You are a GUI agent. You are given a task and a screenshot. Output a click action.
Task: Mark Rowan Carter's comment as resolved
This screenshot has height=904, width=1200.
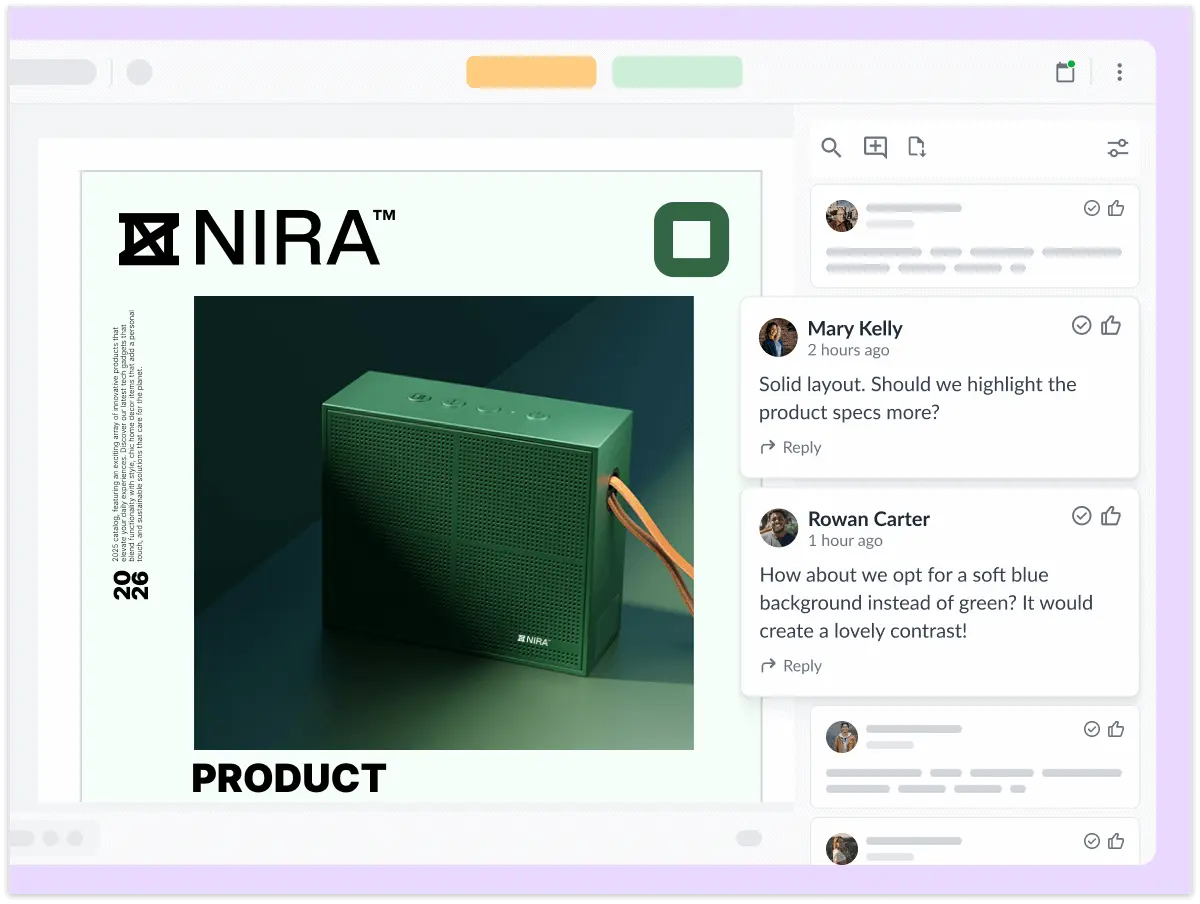[1081, 515]
